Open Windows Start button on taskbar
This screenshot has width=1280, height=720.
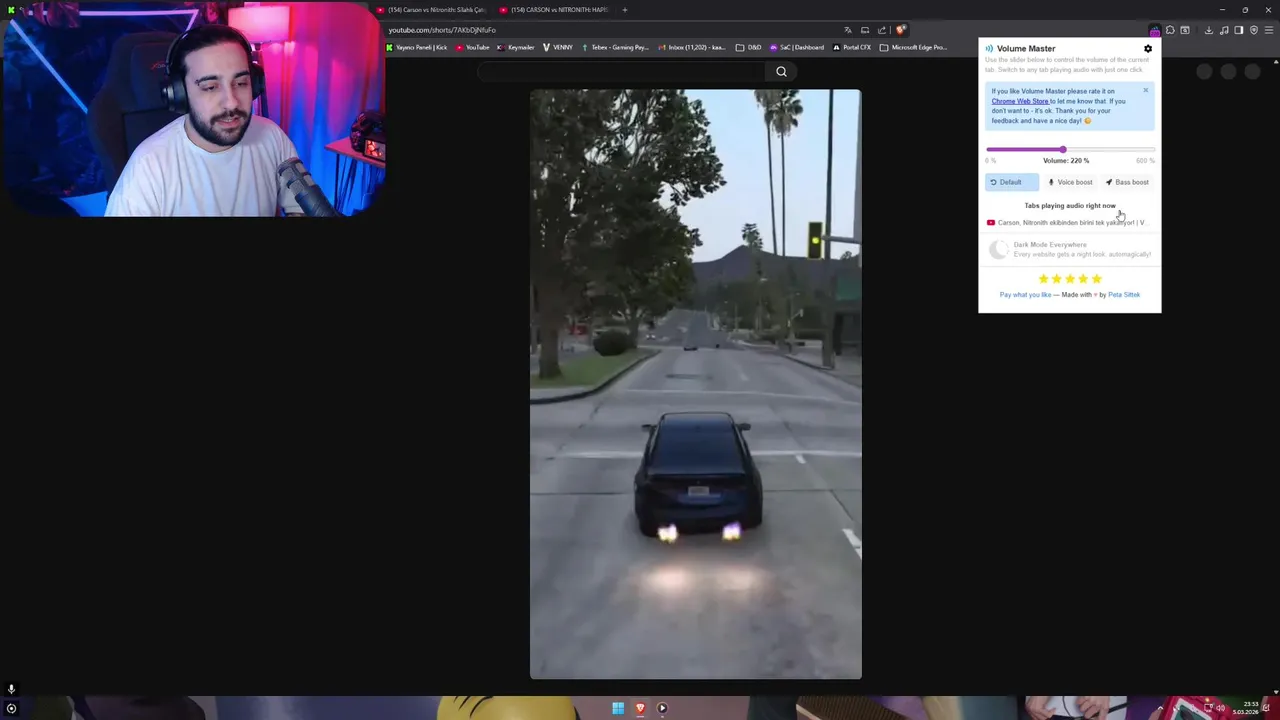(x=618, y=708)
